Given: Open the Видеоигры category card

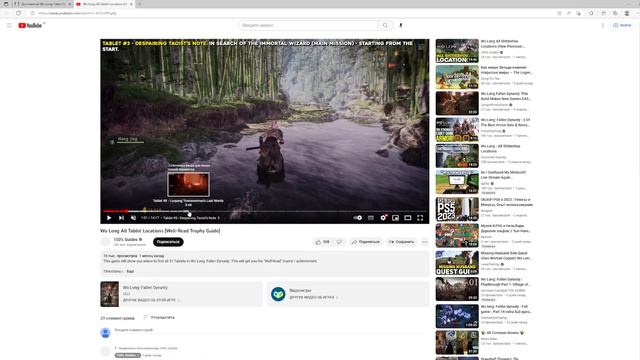Looking at the screenshot, I should click(348, 294).
